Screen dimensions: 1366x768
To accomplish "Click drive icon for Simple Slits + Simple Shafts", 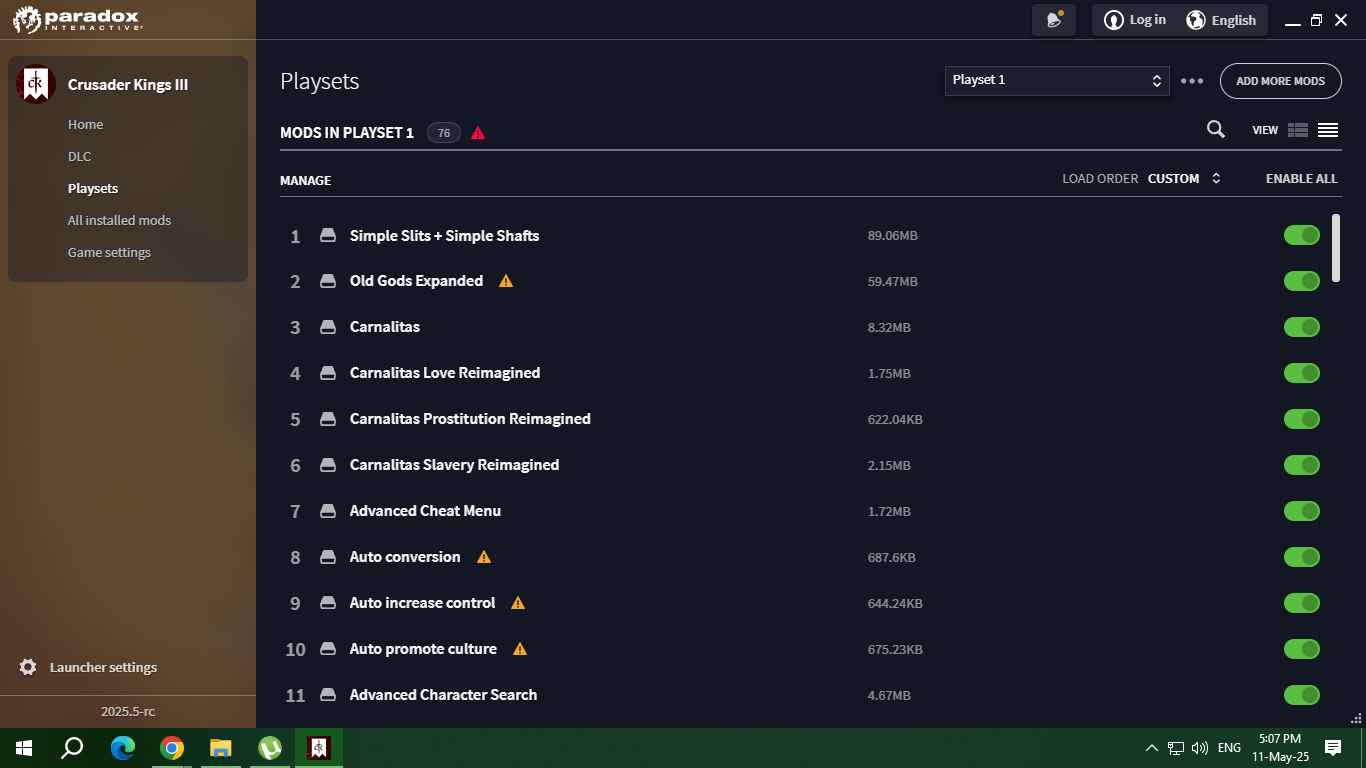I will pyautogui.click(x=327, y=236).
